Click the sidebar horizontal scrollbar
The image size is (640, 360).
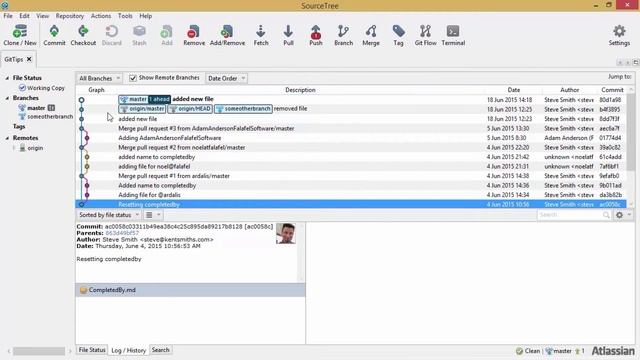tap(39, 351)
